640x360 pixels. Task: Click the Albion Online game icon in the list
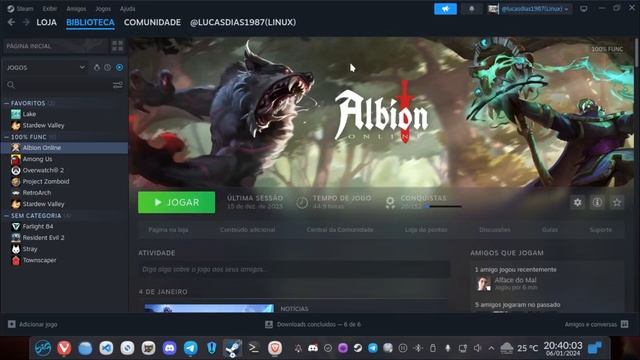(16, 148)
